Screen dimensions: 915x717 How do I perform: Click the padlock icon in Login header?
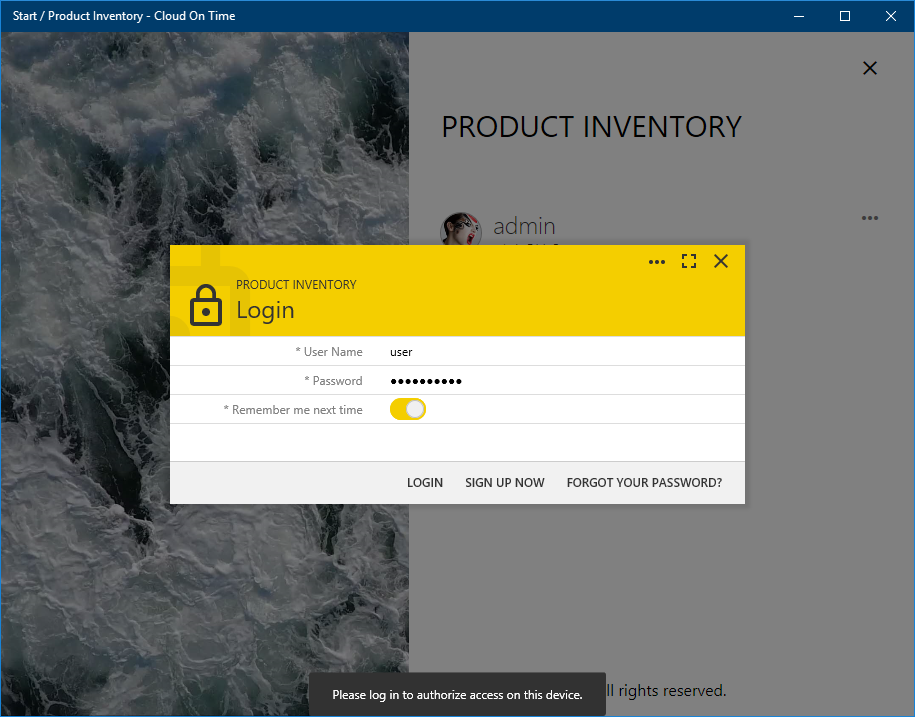(206, 306)
